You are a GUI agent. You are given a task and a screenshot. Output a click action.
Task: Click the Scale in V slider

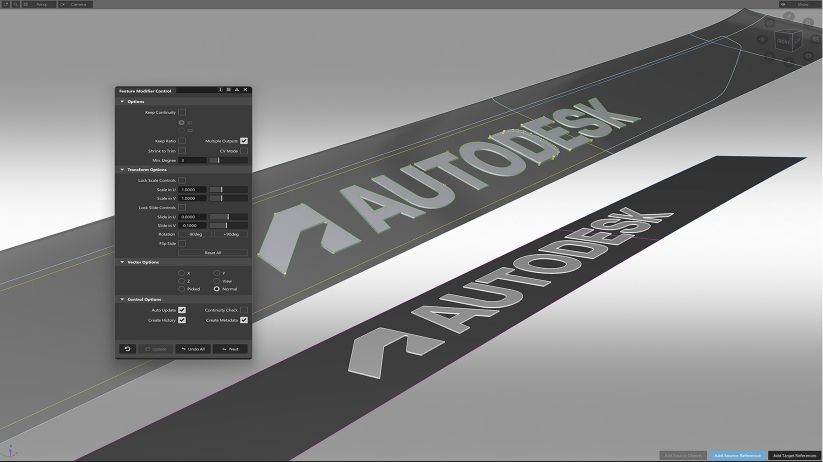point(228,198)
